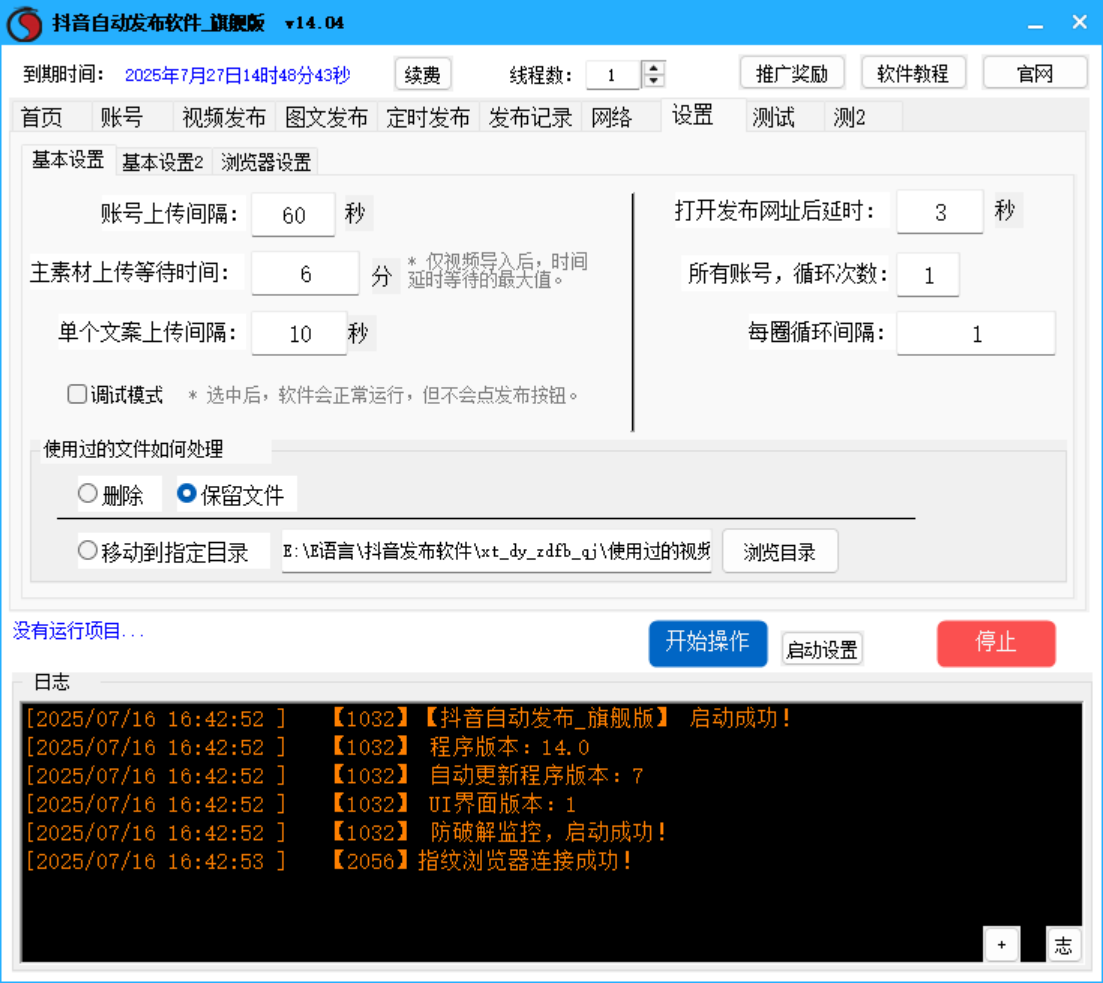Click the 浏览目录 browse button
1103x983 pixels.
pyautogui.click(x=779, y=552)
